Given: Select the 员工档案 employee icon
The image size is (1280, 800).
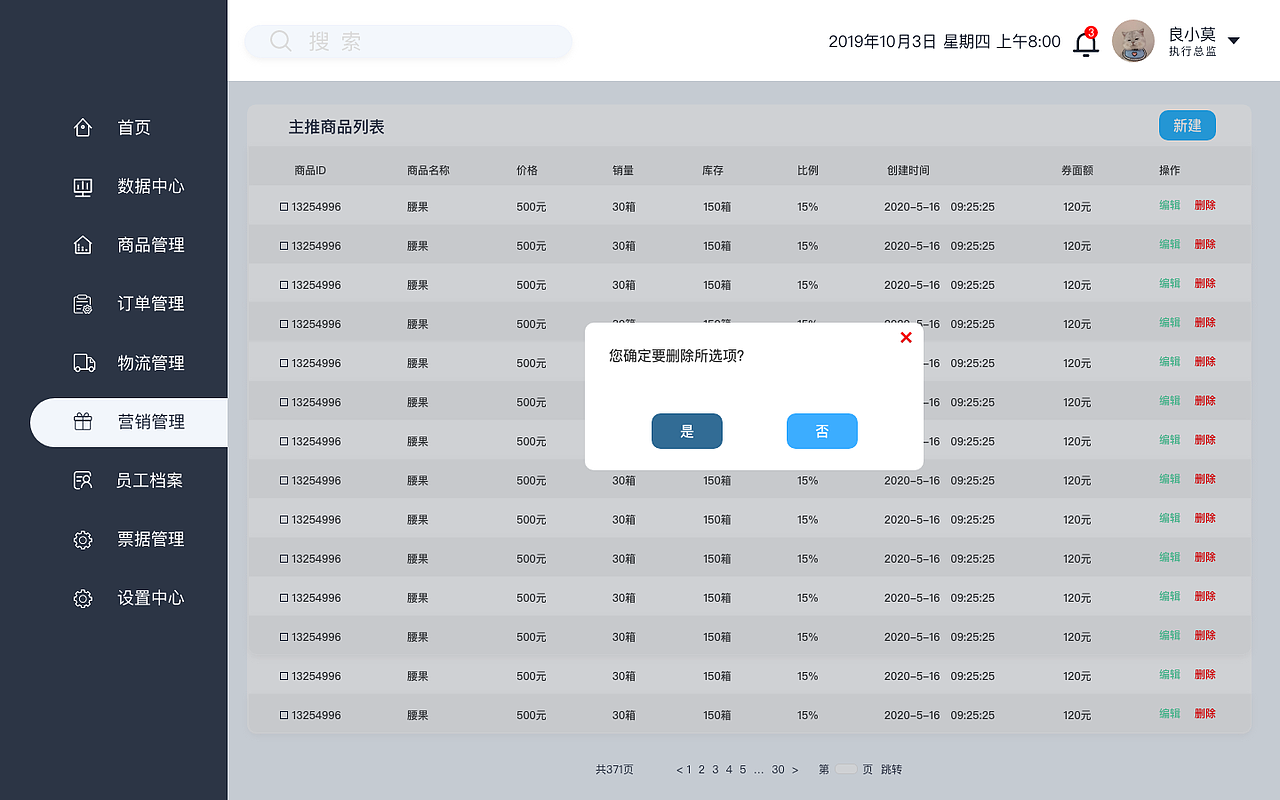Looking at the screenshot, I should click(83, 481).
